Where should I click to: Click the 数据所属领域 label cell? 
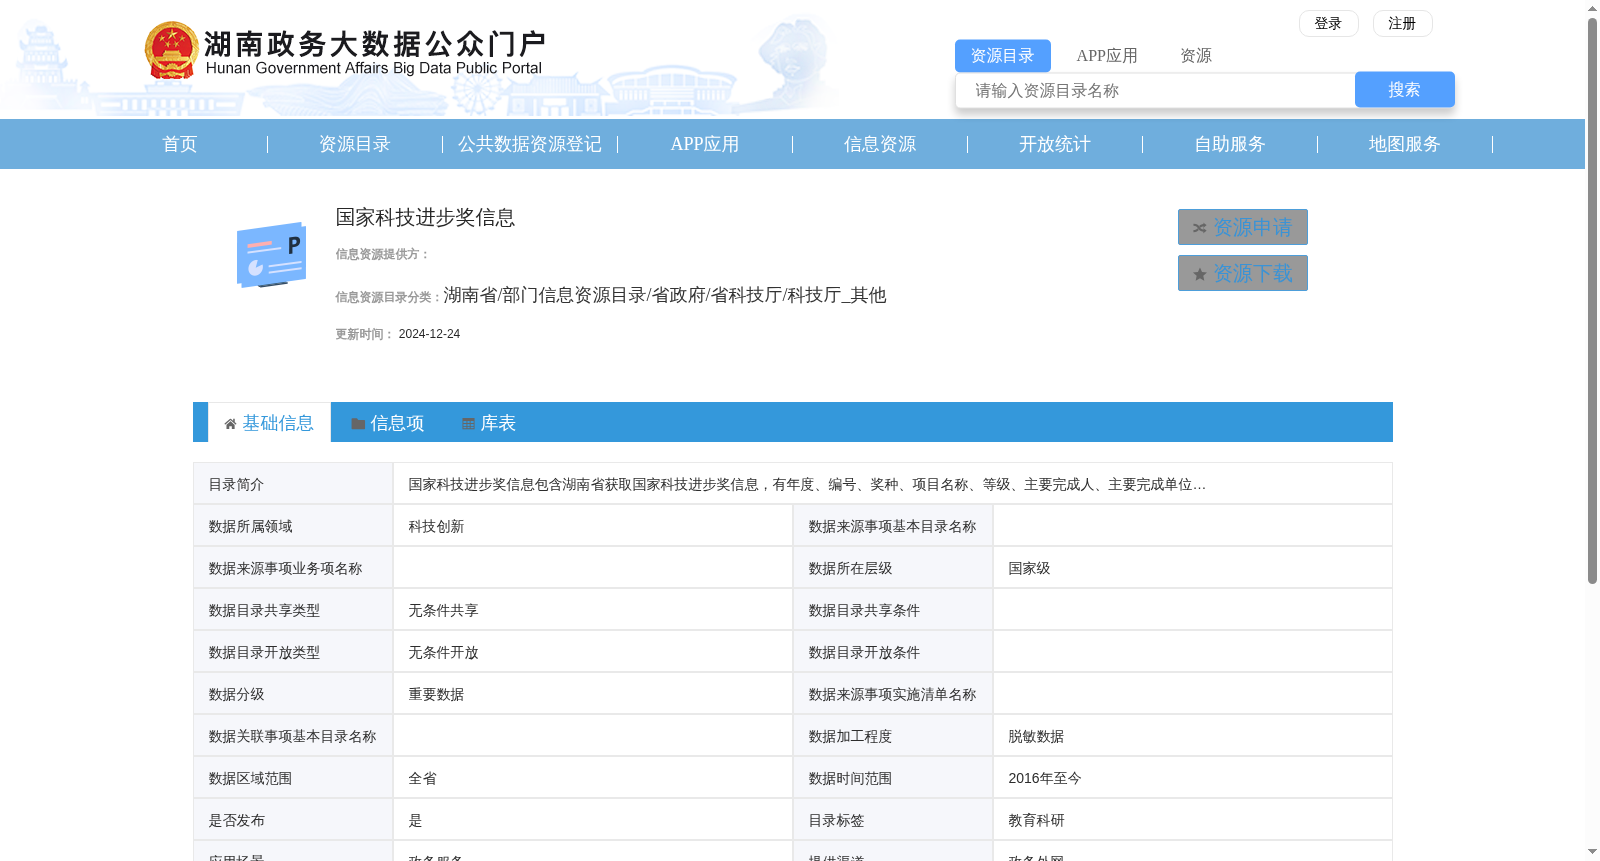[293, 526]
